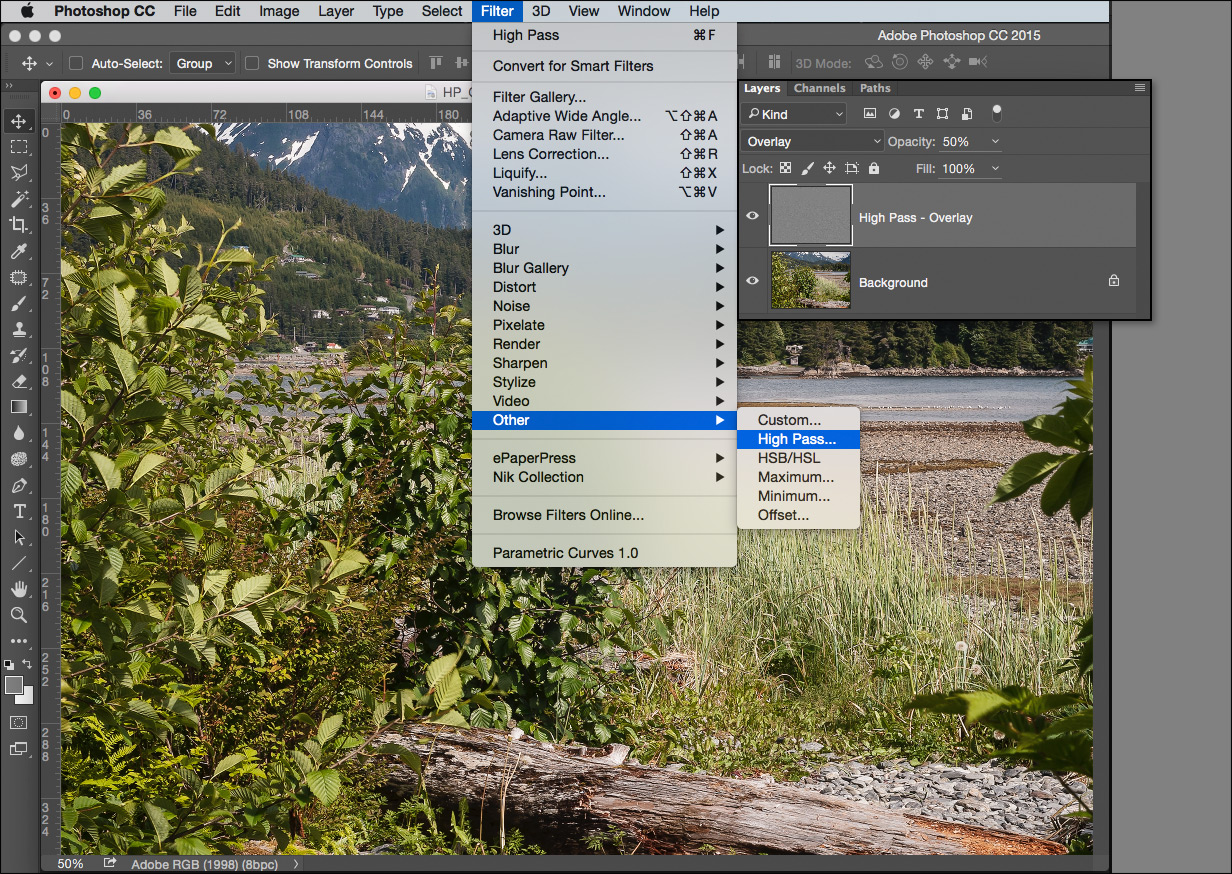The image size is (1232, 874).
Task: Toggle the lock all option
Action: coord(874,169)
